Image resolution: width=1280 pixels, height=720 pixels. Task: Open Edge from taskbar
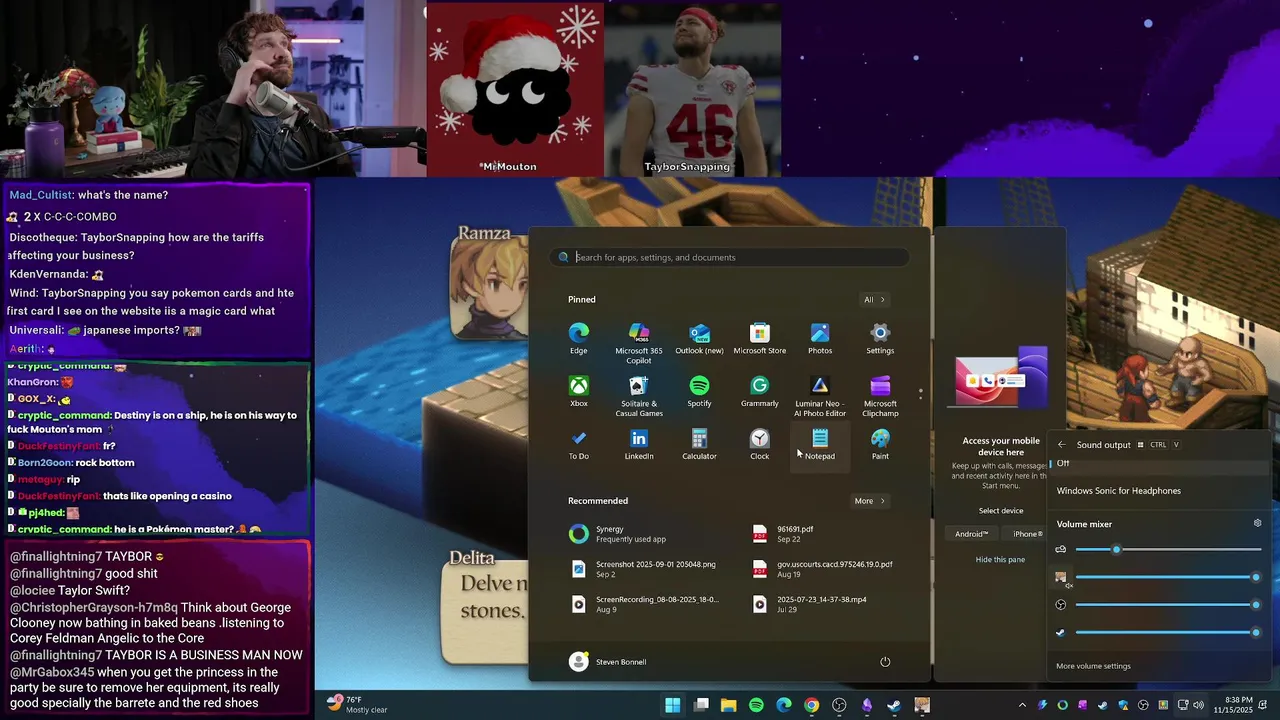pos(784,705)
